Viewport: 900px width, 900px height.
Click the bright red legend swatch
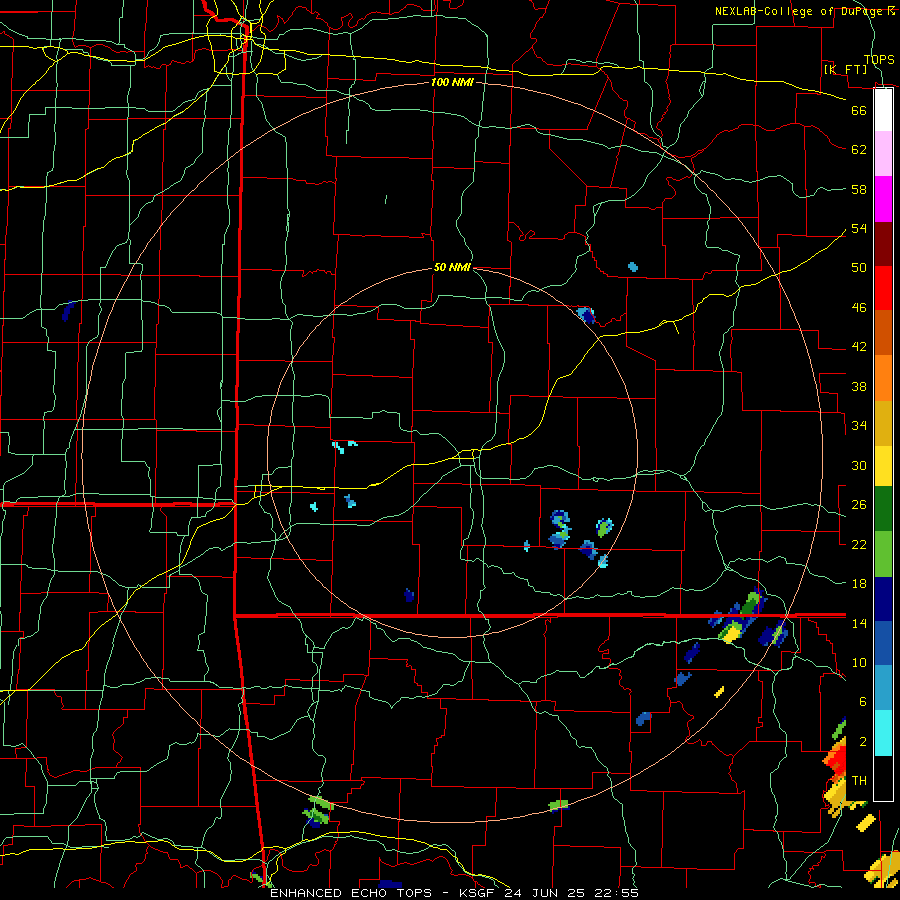883,288
